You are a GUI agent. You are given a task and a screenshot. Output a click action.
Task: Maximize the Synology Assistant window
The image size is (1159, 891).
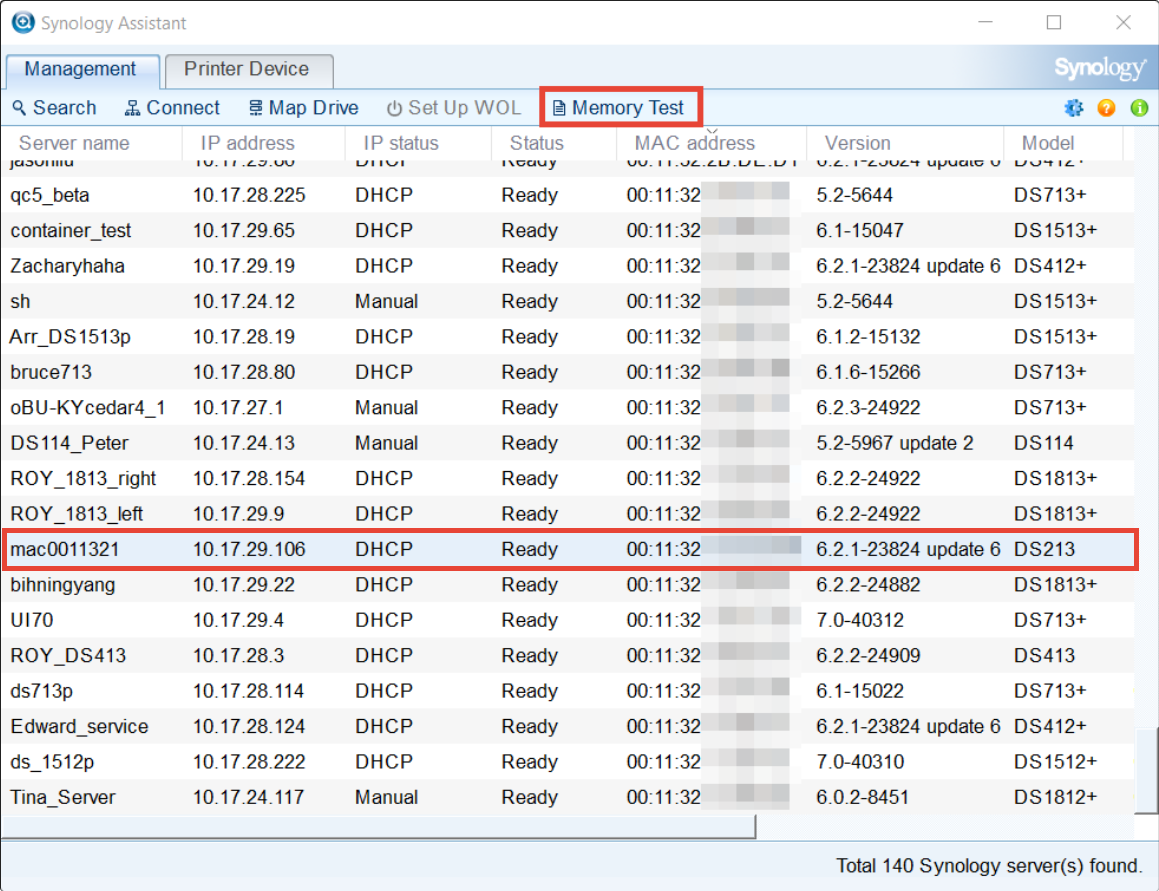pyautogui.click(x=1054, y=22)
